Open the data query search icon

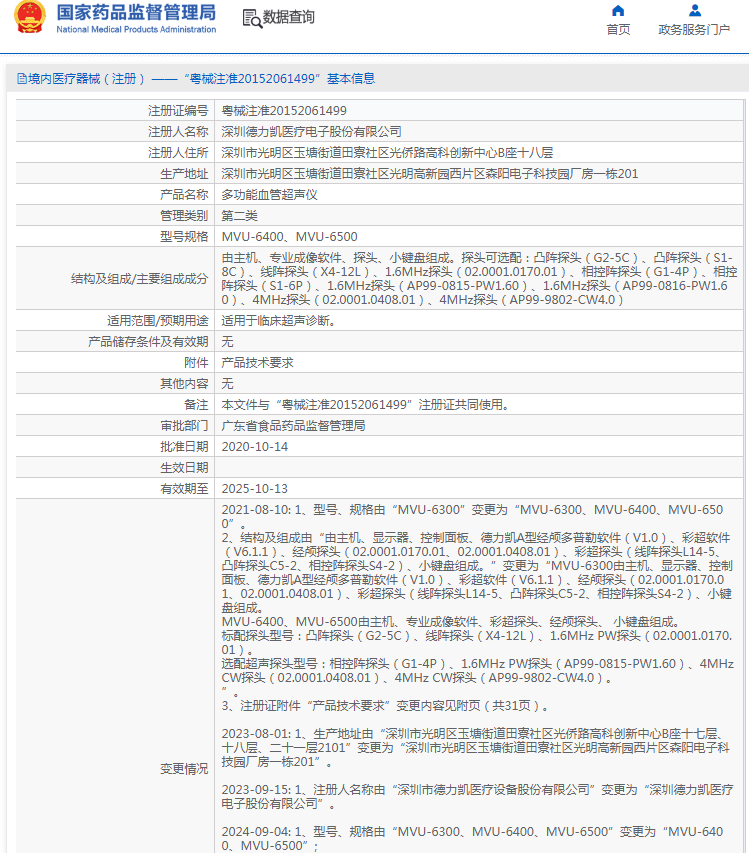(252, 18)
